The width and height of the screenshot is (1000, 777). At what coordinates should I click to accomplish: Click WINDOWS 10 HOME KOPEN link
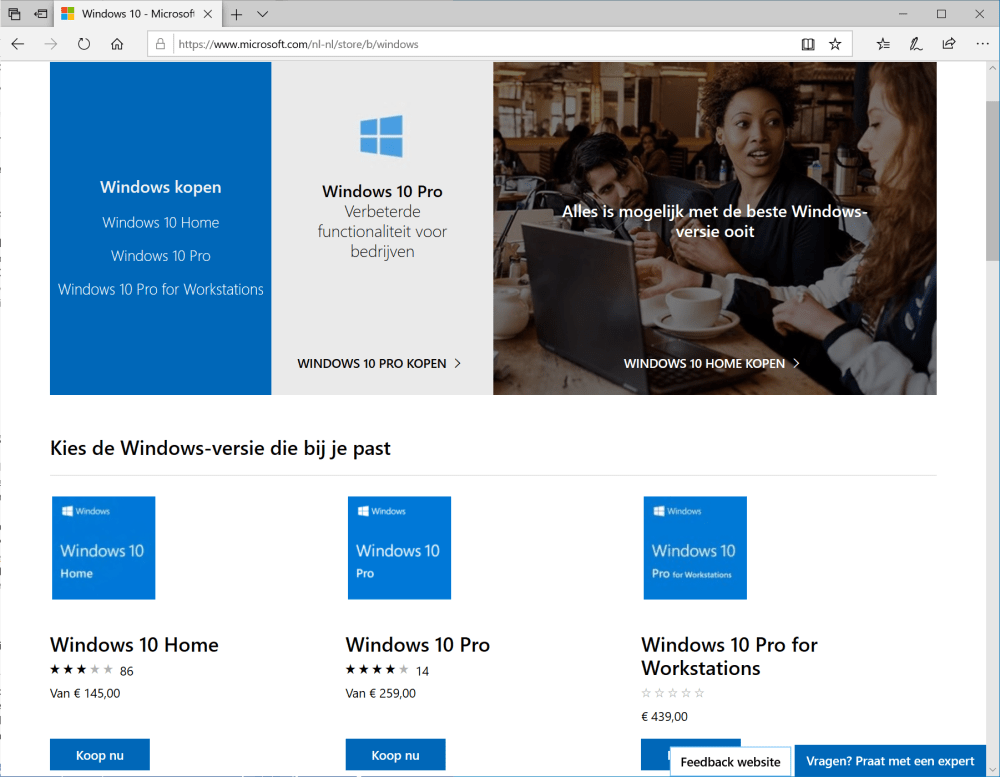(711, 364)
